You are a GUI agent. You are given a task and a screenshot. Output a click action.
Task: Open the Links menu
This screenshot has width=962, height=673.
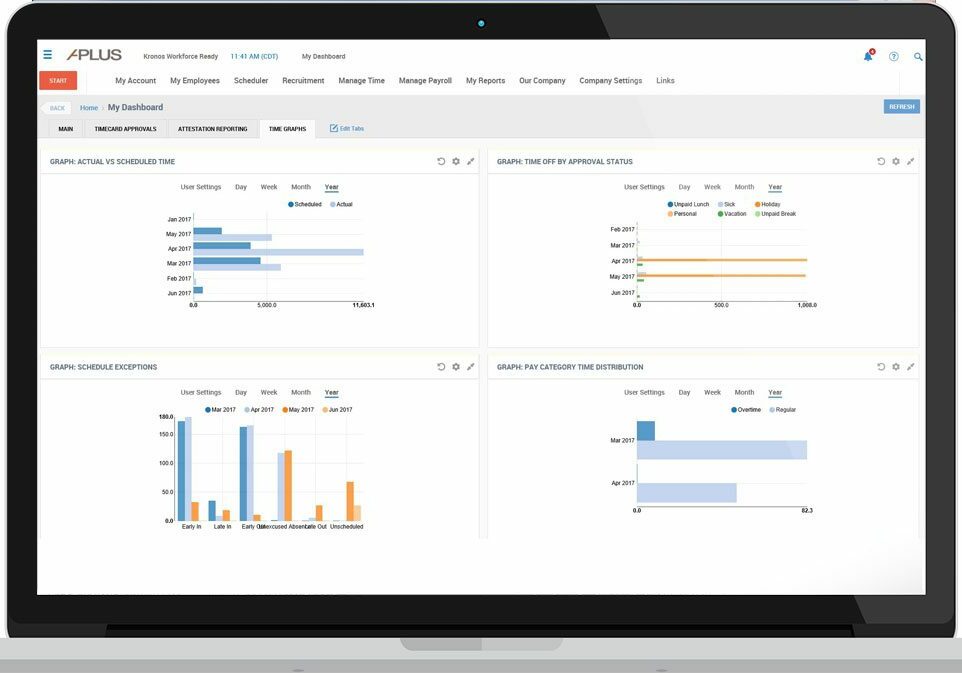pyautogui.click(x=665, y=80)
